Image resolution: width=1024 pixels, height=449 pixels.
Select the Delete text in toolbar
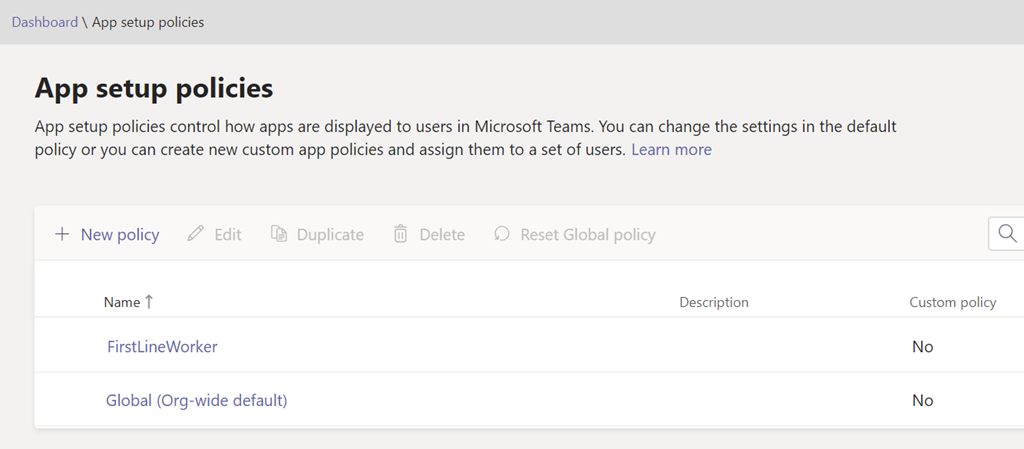coord(442,235)
